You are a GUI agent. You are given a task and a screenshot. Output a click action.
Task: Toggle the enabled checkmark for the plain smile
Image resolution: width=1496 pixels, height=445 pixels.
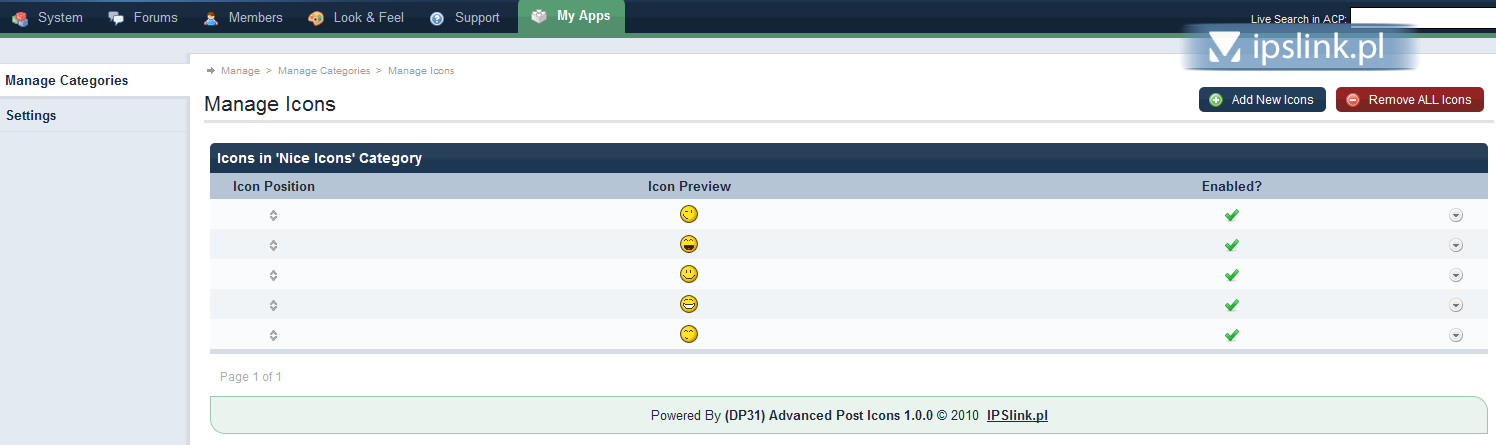coord(1232,275)
